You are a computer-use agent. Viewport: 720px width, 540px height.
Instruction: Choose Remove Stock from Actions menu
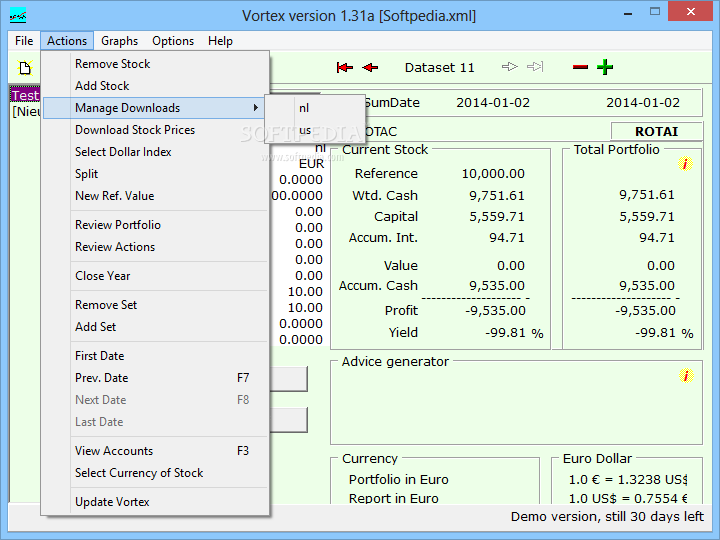tap(156, 64)
